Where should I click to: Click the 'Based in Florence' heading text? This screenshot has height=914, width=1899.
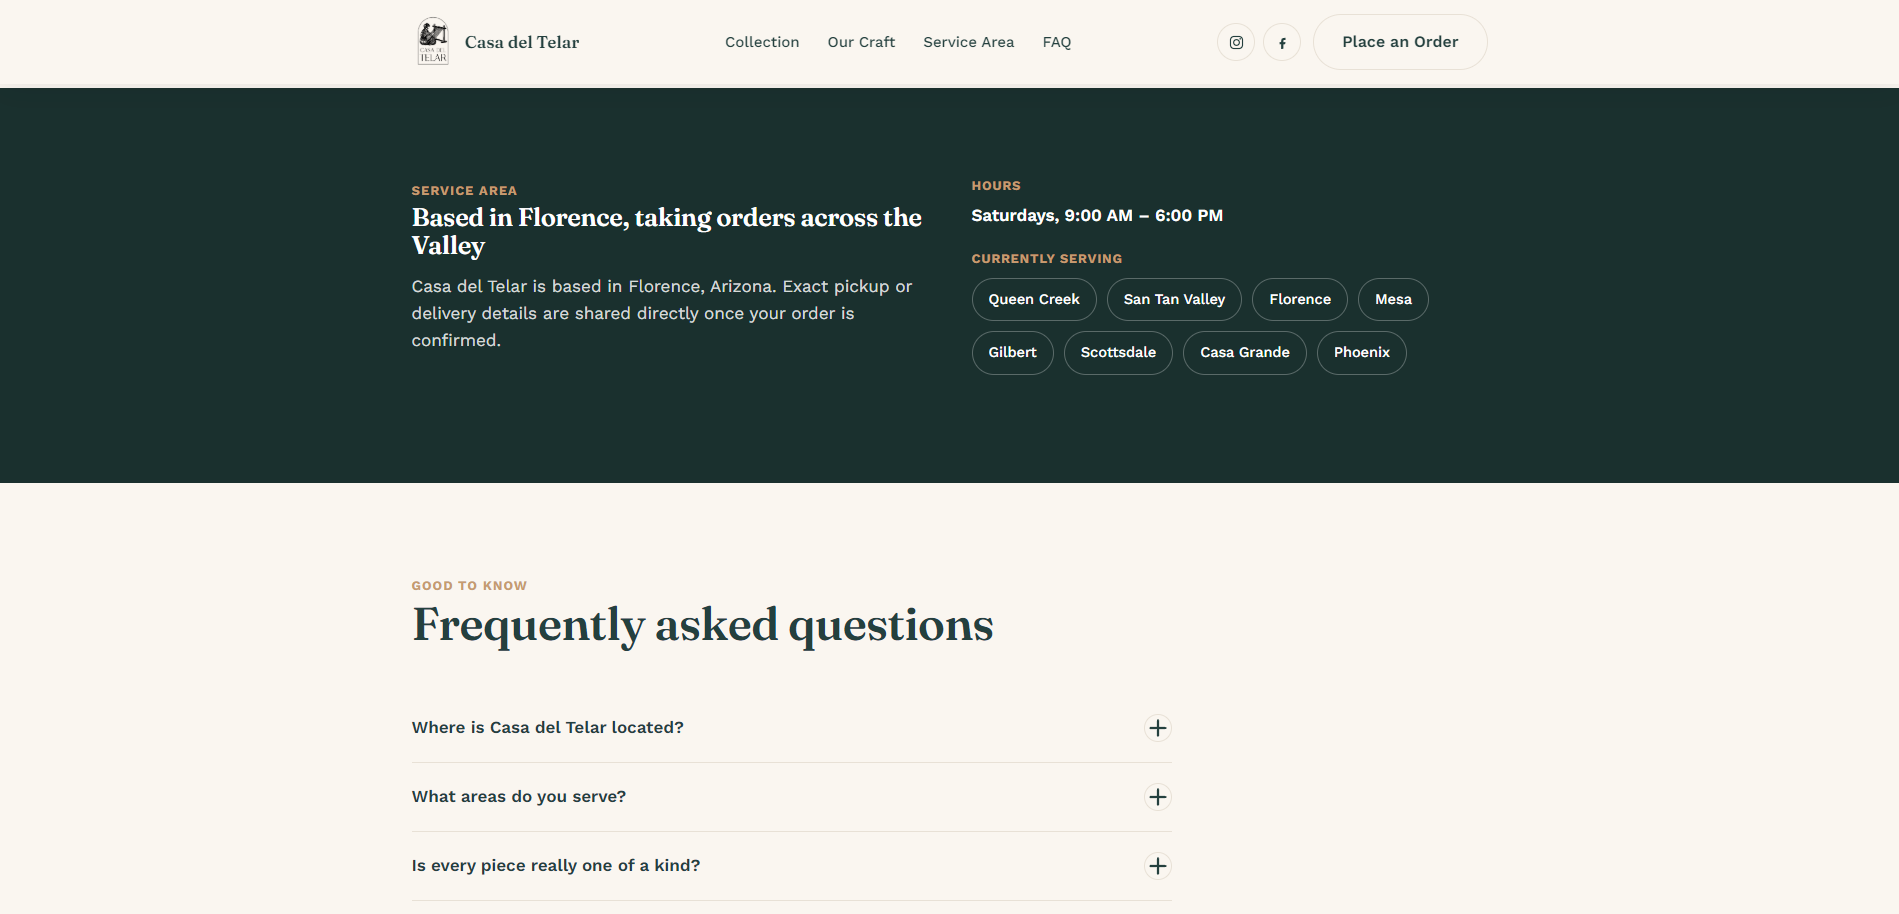click(x=667, y=231)
